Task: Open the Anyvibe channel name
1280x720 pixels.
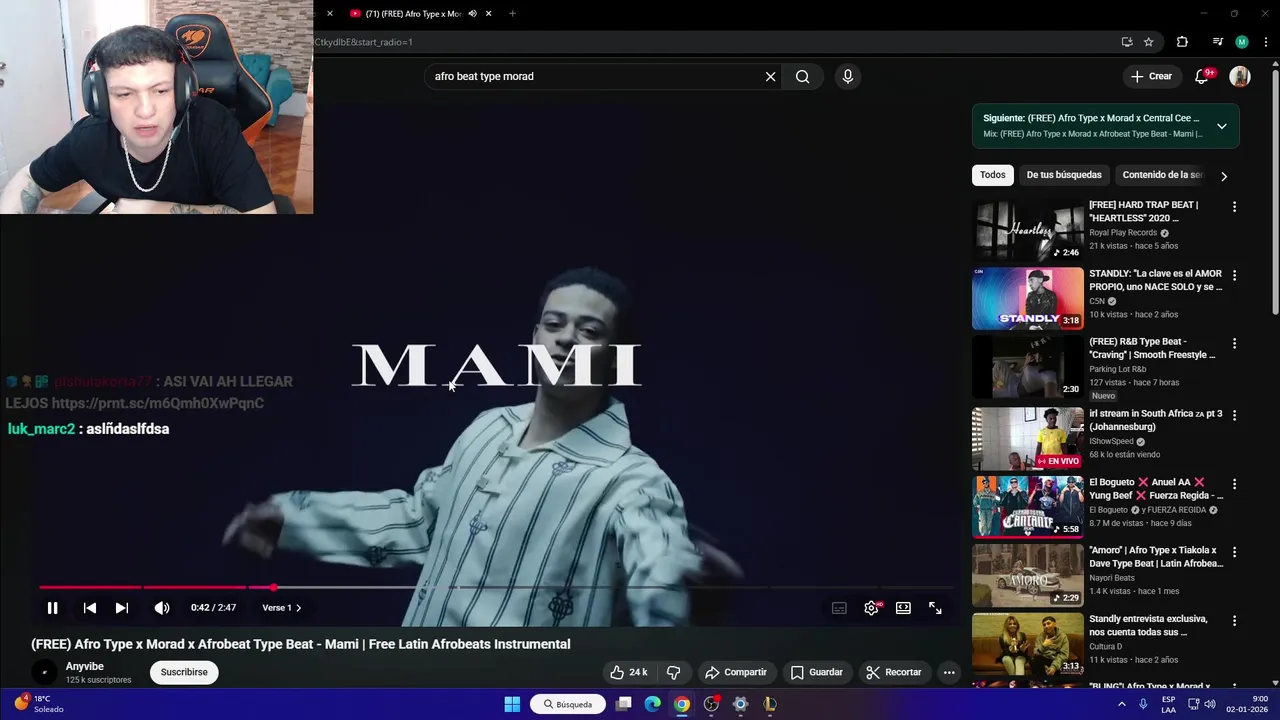Action: coord(85,666)
